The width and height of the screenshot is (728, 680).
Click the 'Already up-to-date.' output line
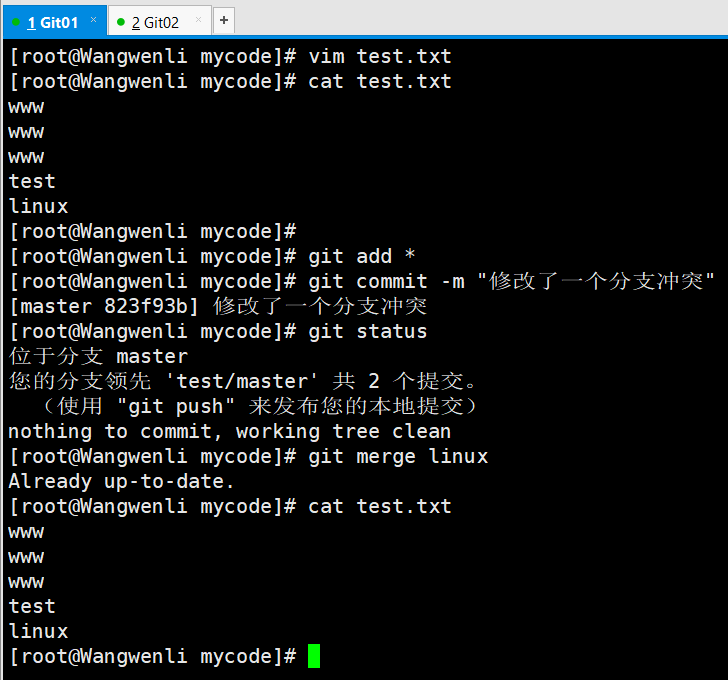(x=121, y=481)
